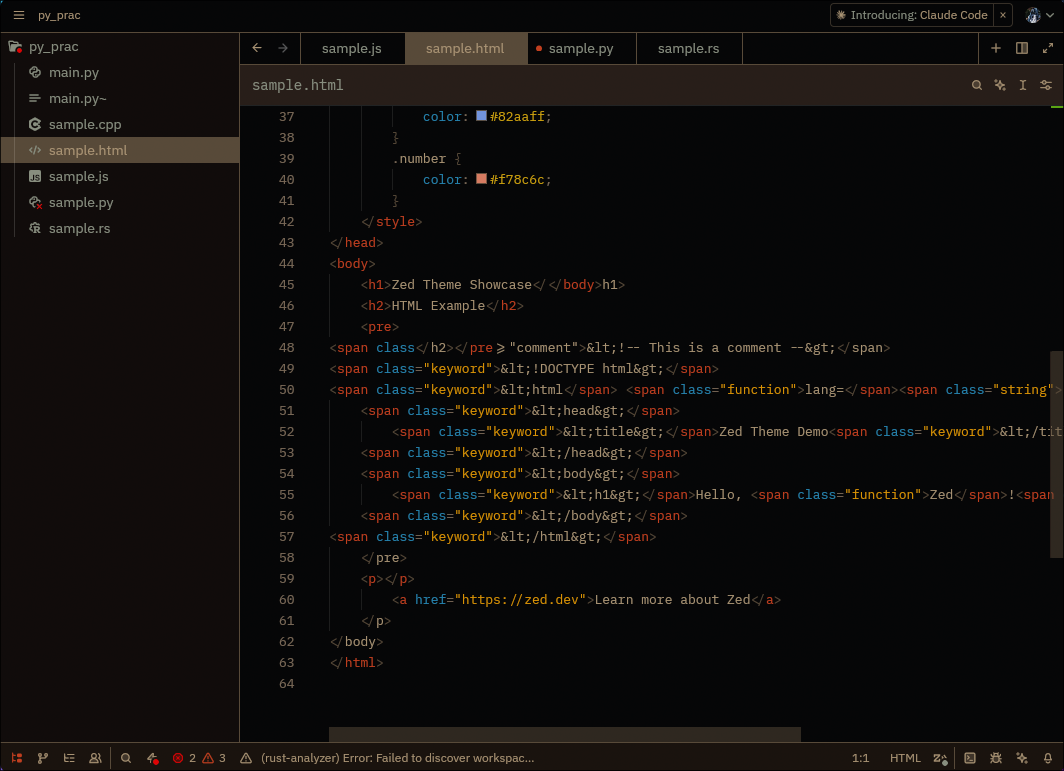Switch to the sample.py tab
This screenshot has height=771, width=1064.
tap(582, 49)
